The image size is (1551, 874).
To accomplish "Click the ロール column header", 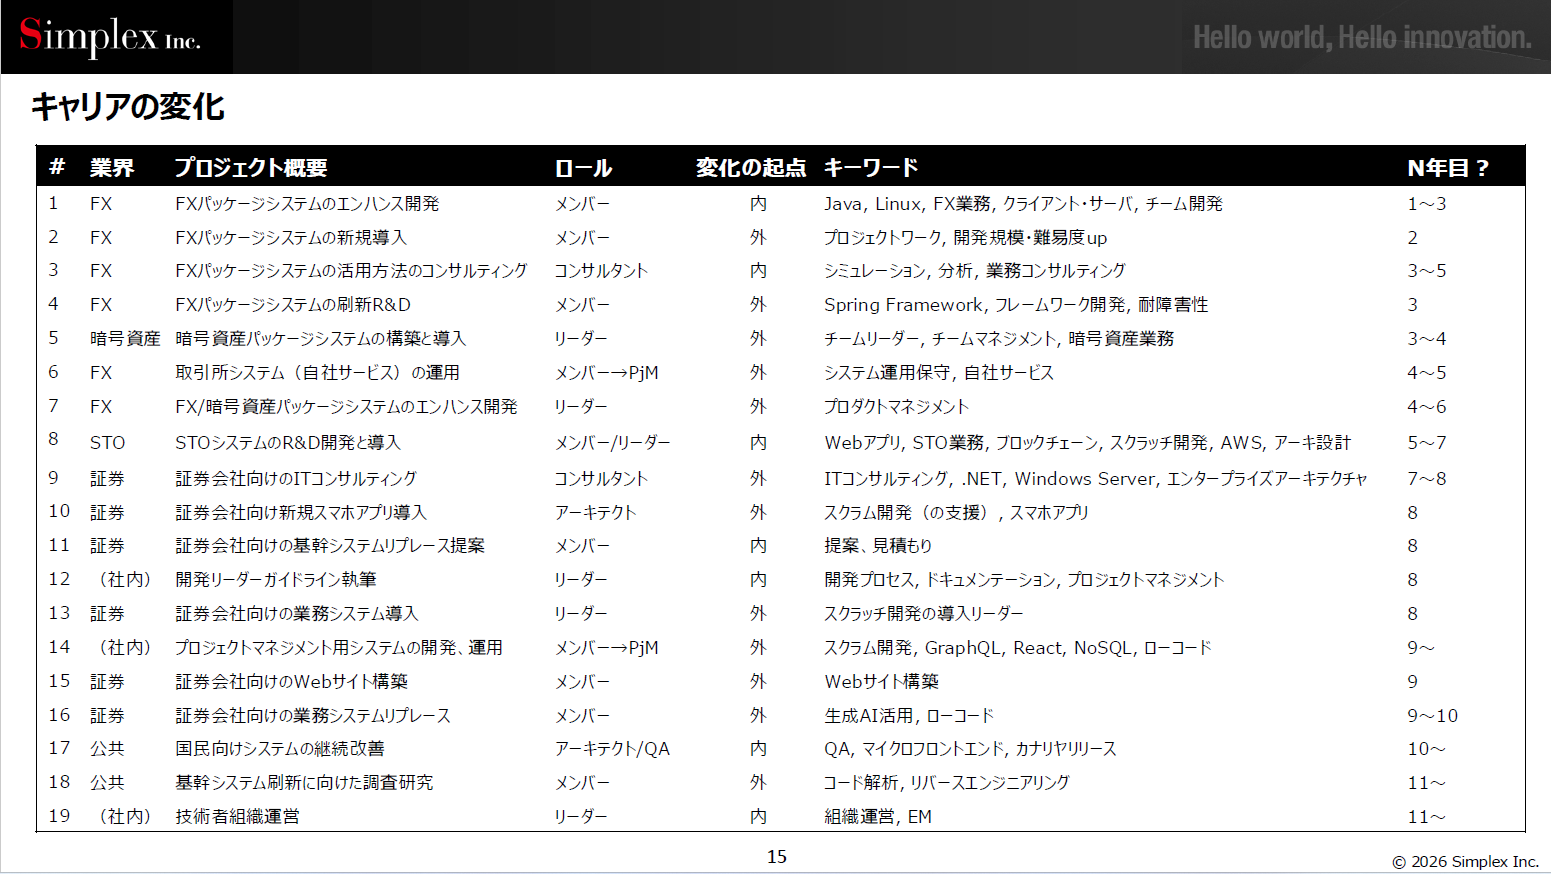I will (583, 168).
